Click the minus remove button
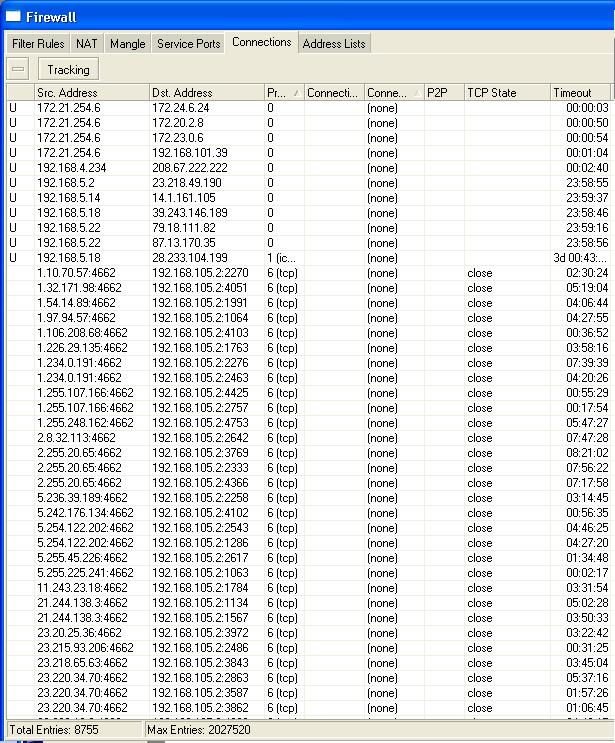 [x=18, y=69]
